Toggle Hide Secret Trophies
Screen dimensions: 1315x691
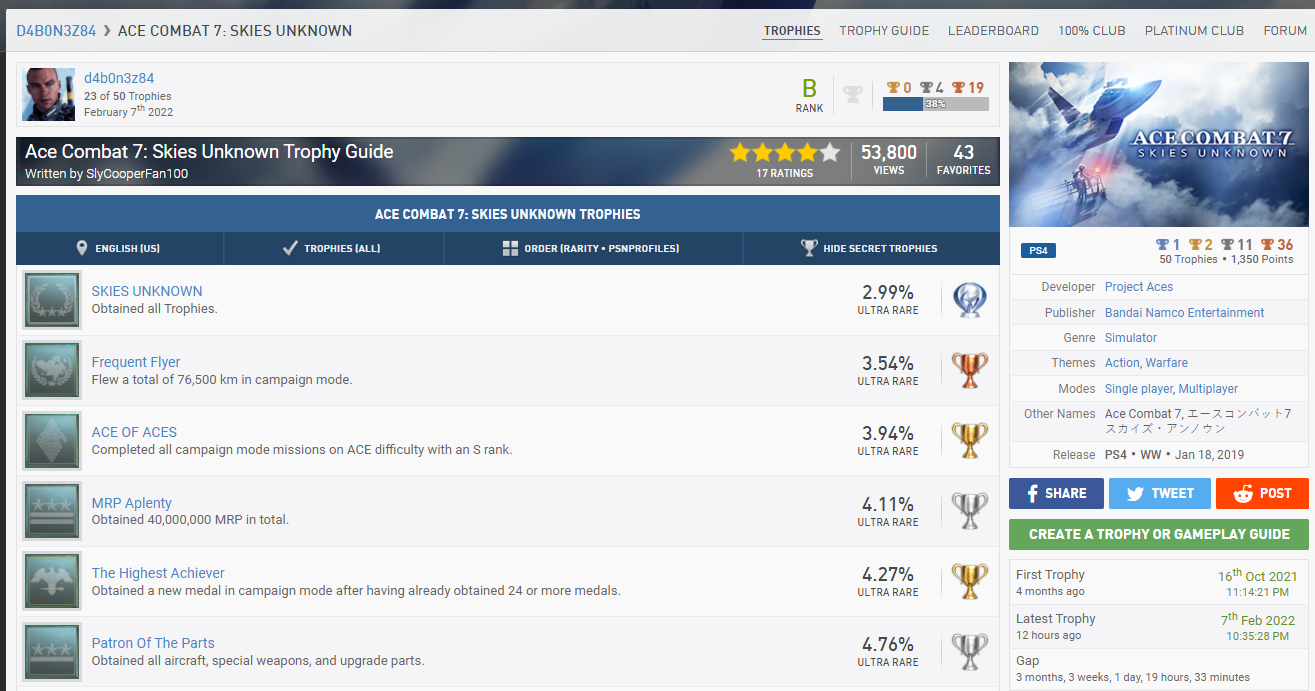tap(871, 248)
